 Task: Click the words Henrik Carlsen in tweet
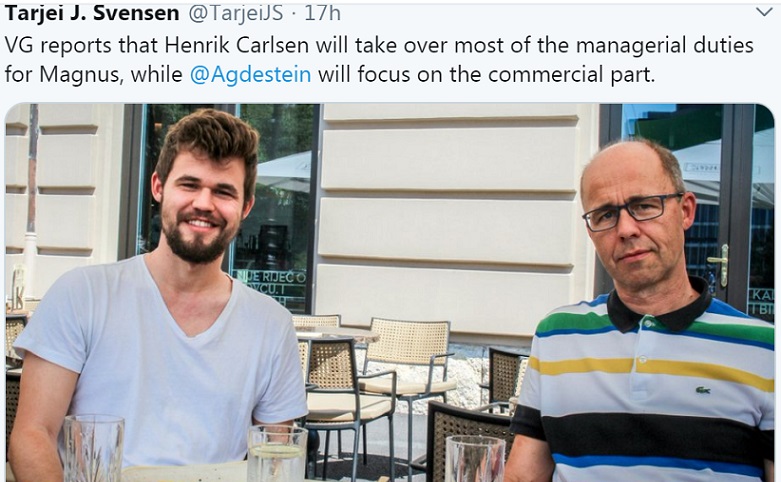coord(237,45)
